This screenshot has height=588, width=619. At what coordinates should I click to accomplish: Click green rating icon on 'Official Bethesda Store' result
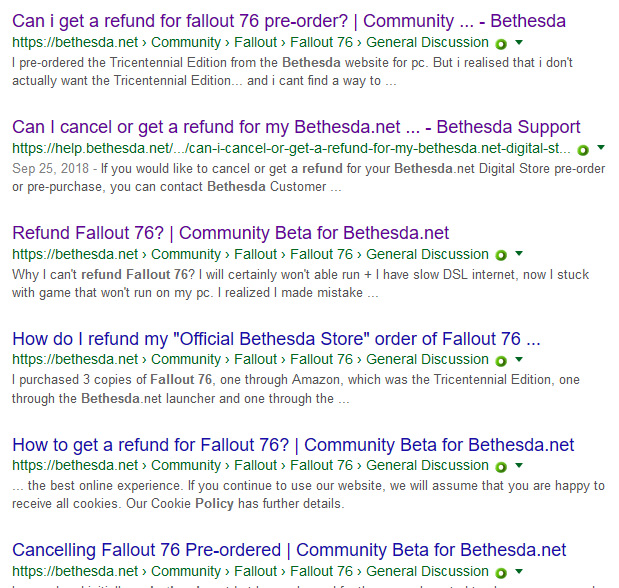tap(501, 361)
